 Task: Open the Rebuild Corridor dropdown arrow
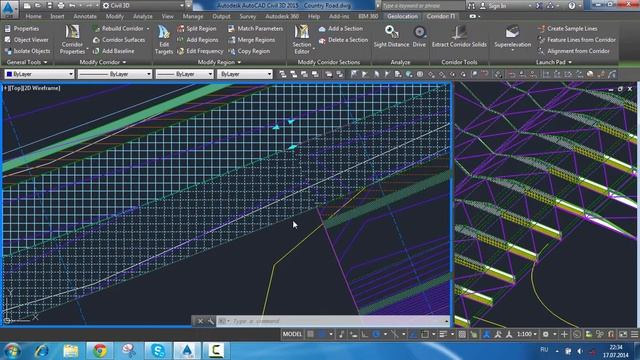(x=148, y=29)
